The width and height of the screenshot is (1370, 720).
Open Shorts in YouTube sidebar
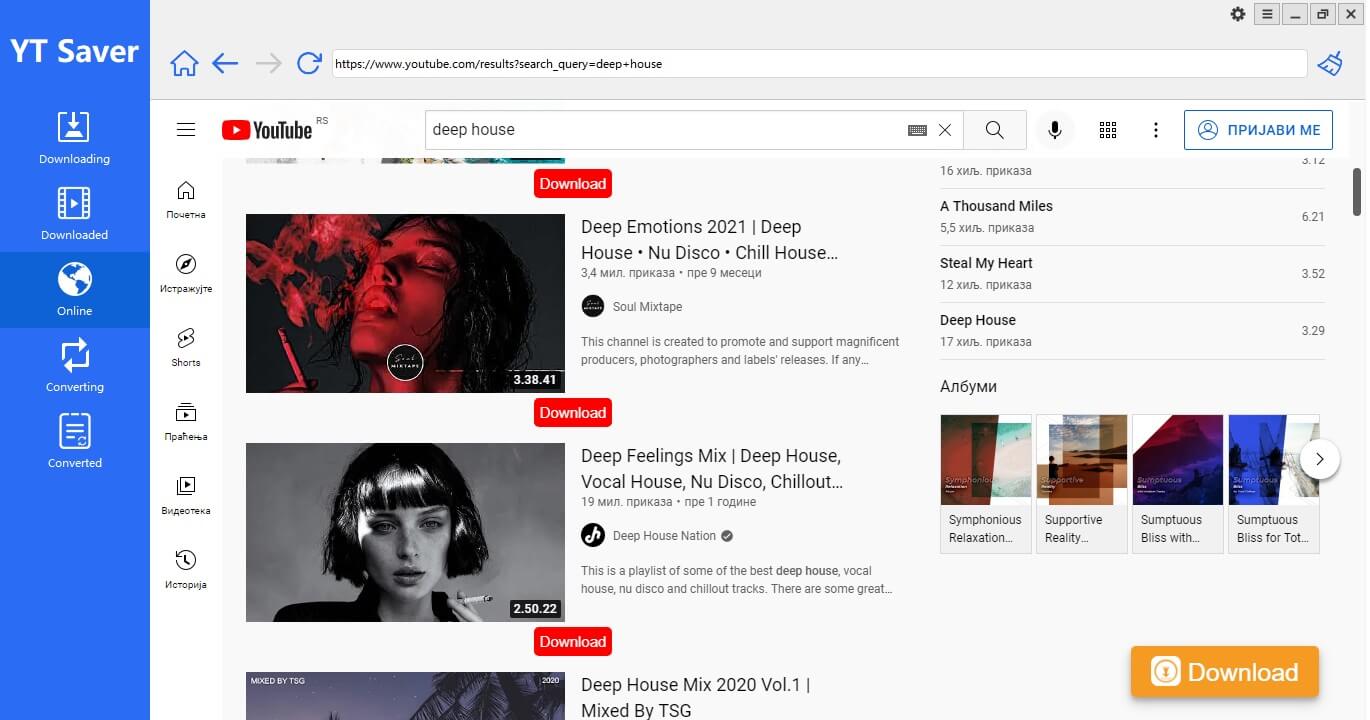coord(186,348)
